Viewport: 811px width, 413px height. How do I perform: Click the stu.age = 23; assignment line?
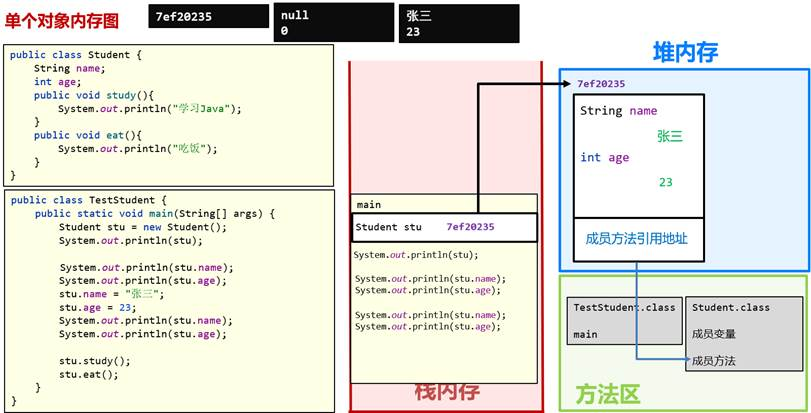tap(97, 308)
